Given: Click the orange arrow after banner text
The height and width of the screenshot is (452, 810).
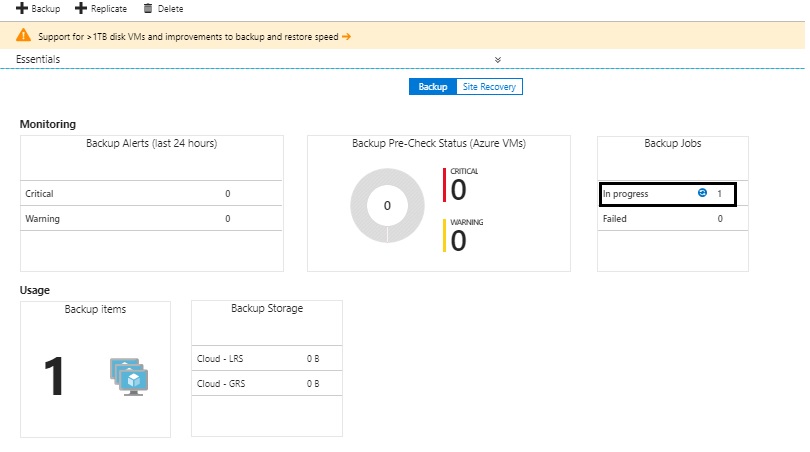Looking at the screenshot, I should [x=346, y=37].
